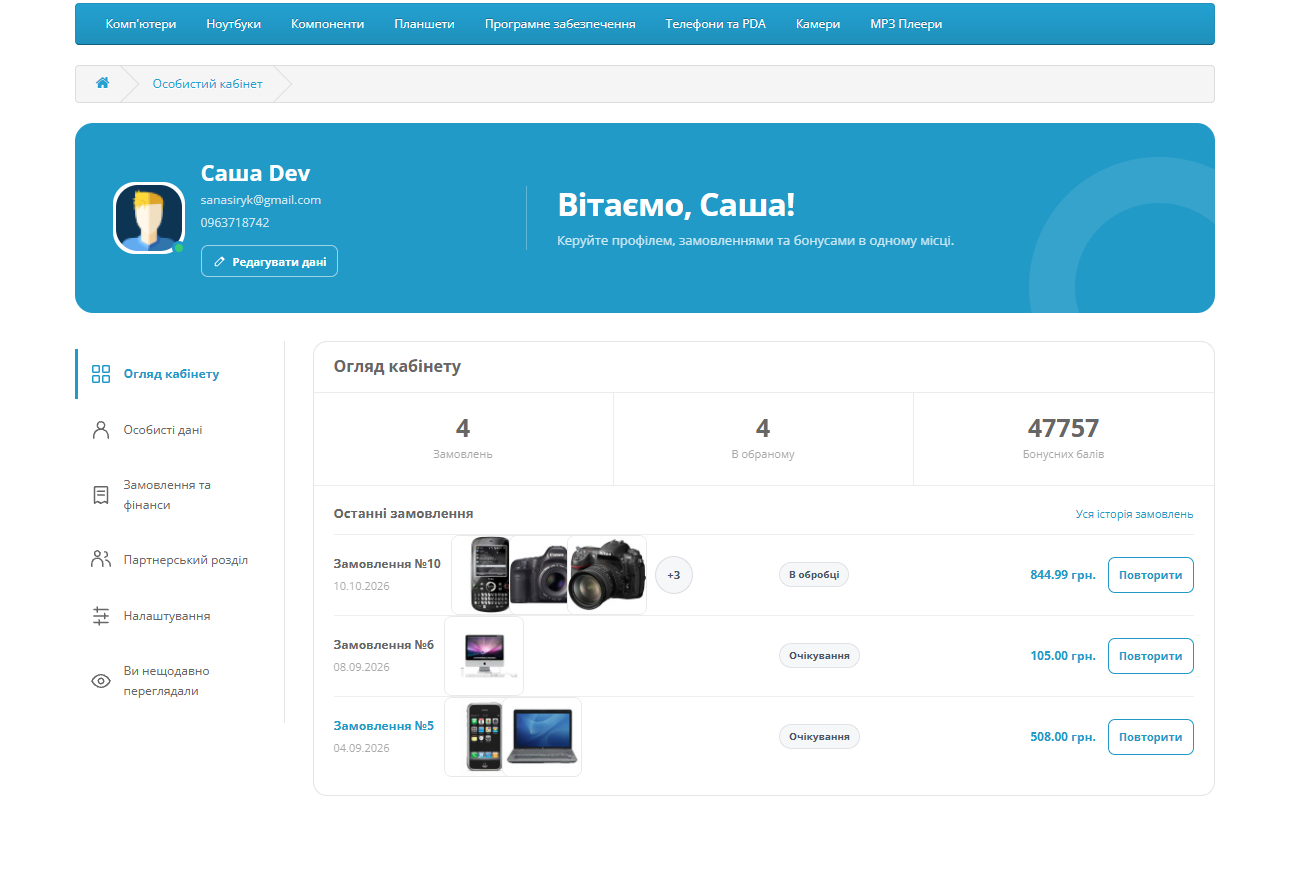Viewport: 1301px width, 872px height.
Task: Repeat order №6 with Повторити
Action: (1151, 656)
